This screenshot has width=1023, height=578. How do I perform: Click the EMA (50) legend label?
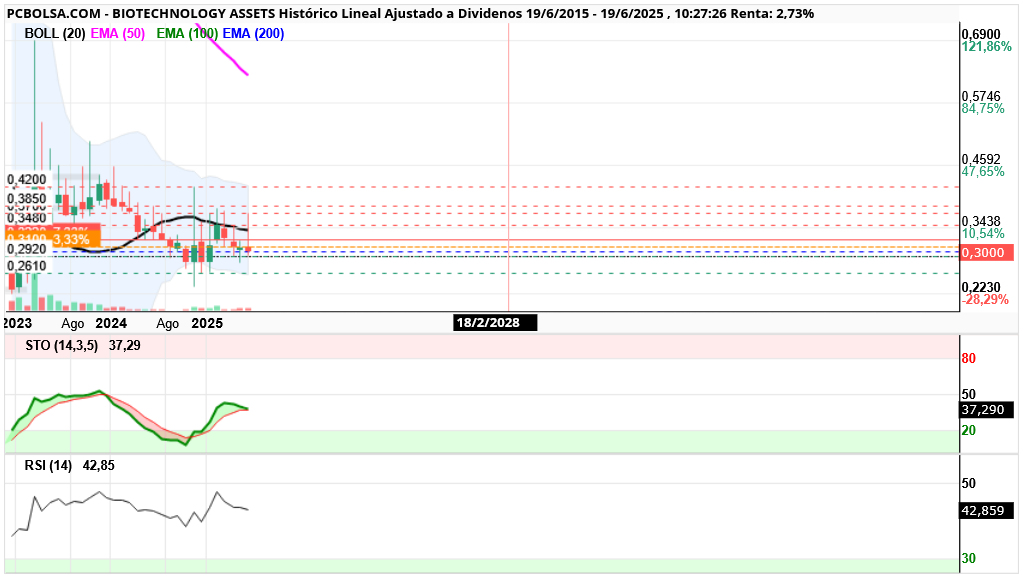[118, 33]
